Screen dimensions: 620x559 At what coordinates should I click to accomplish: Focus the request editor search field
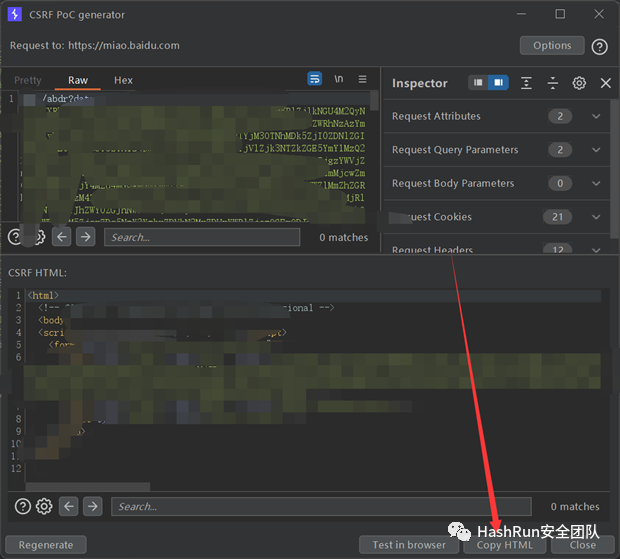coord(202,237)
